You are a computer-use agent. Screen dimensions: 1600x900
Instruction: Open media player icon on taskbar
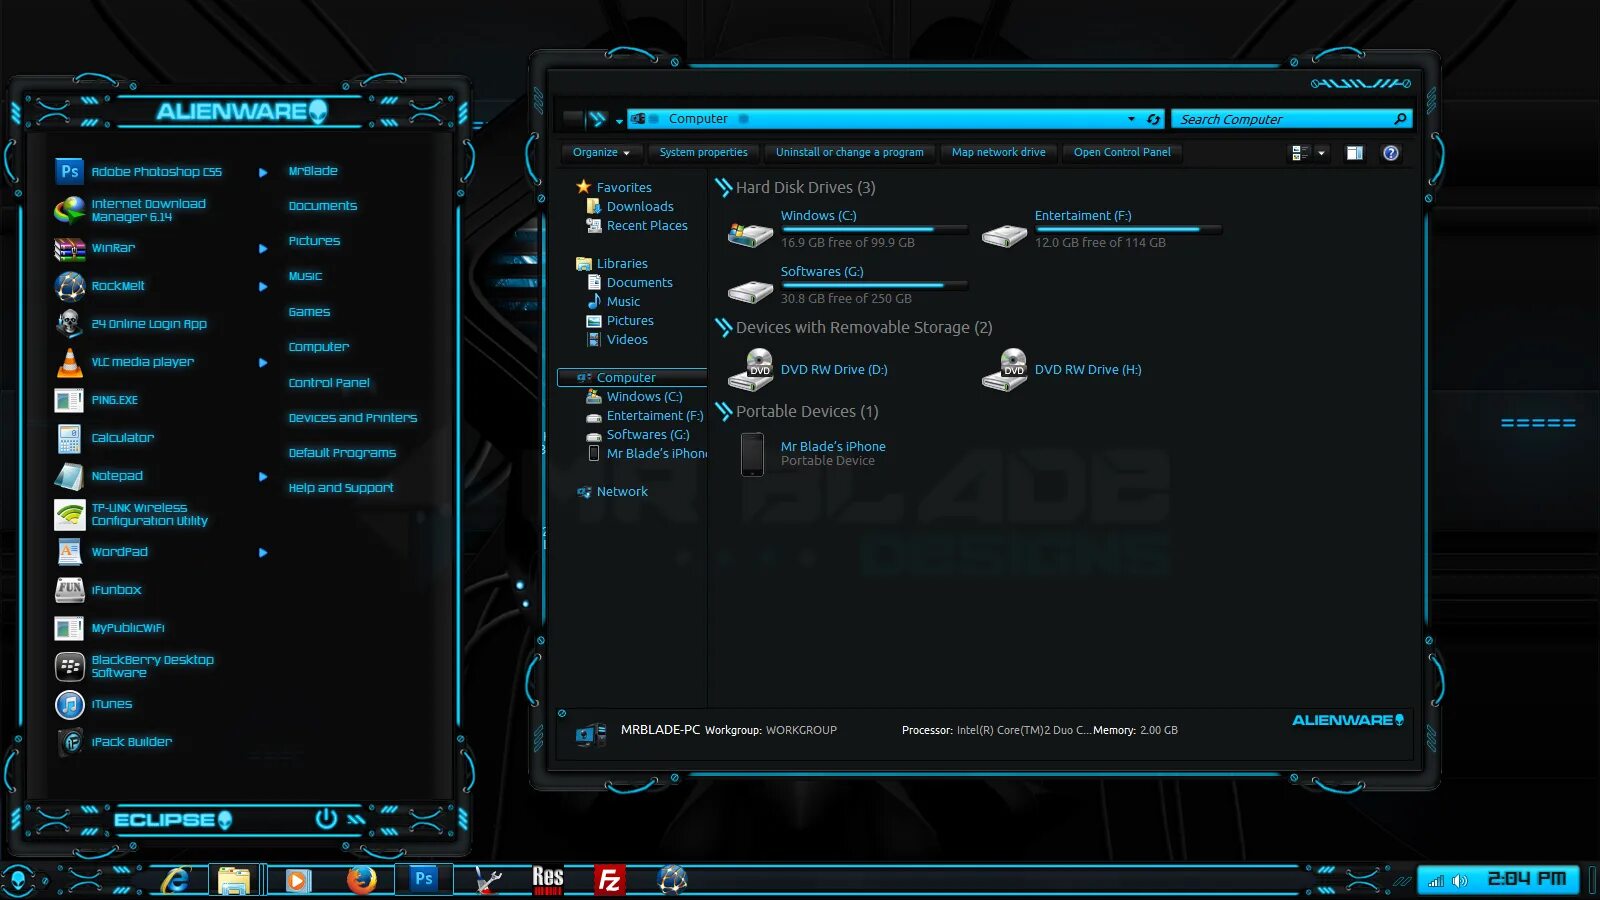pyautogui.click(x=296, y=880)
